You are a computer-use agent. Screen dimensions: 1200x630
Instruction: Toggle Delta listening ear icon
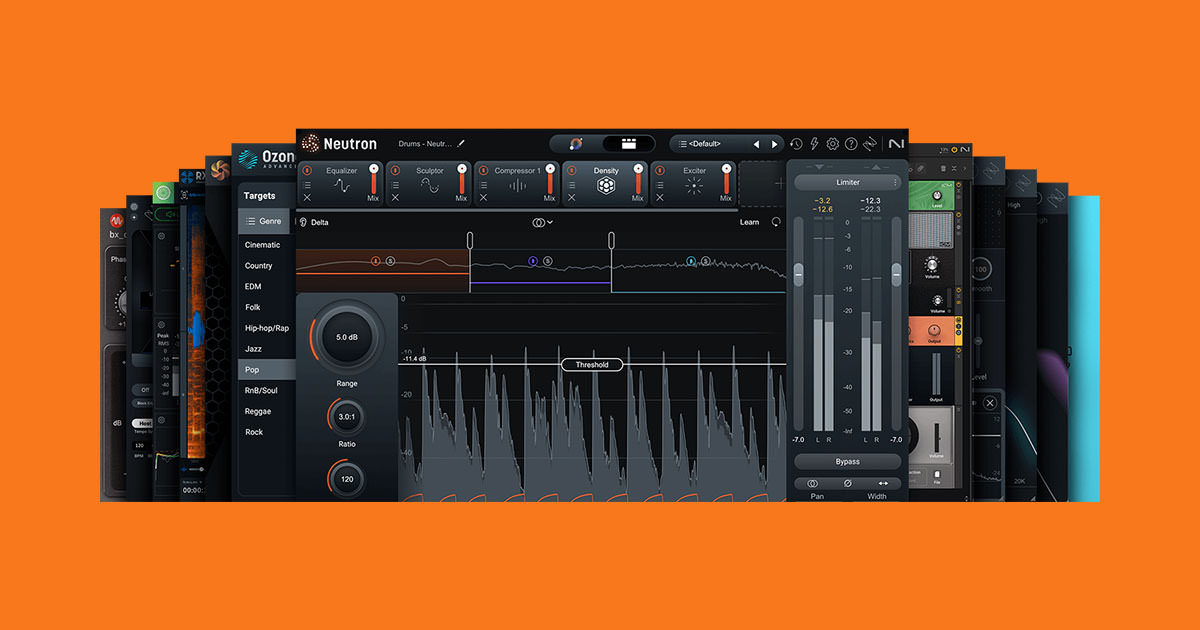[x=303, y=222]
